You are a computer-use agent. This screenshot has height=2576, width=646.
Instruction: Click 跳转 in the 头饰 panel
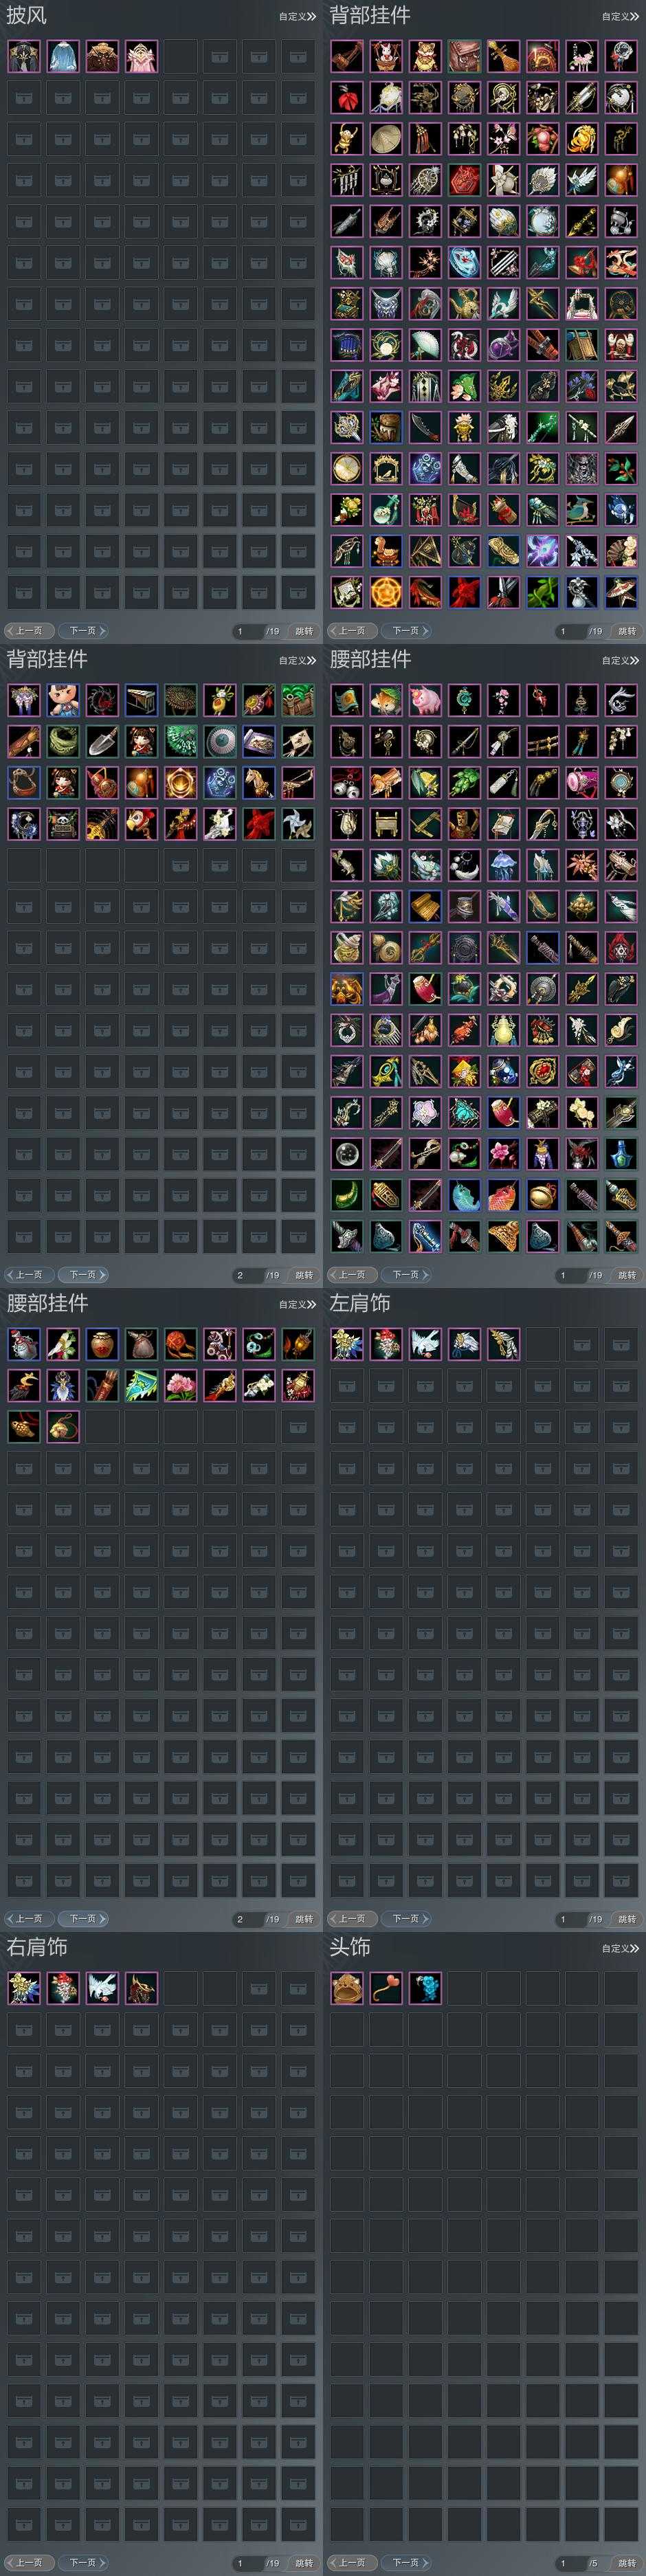tap(626, 2563)
